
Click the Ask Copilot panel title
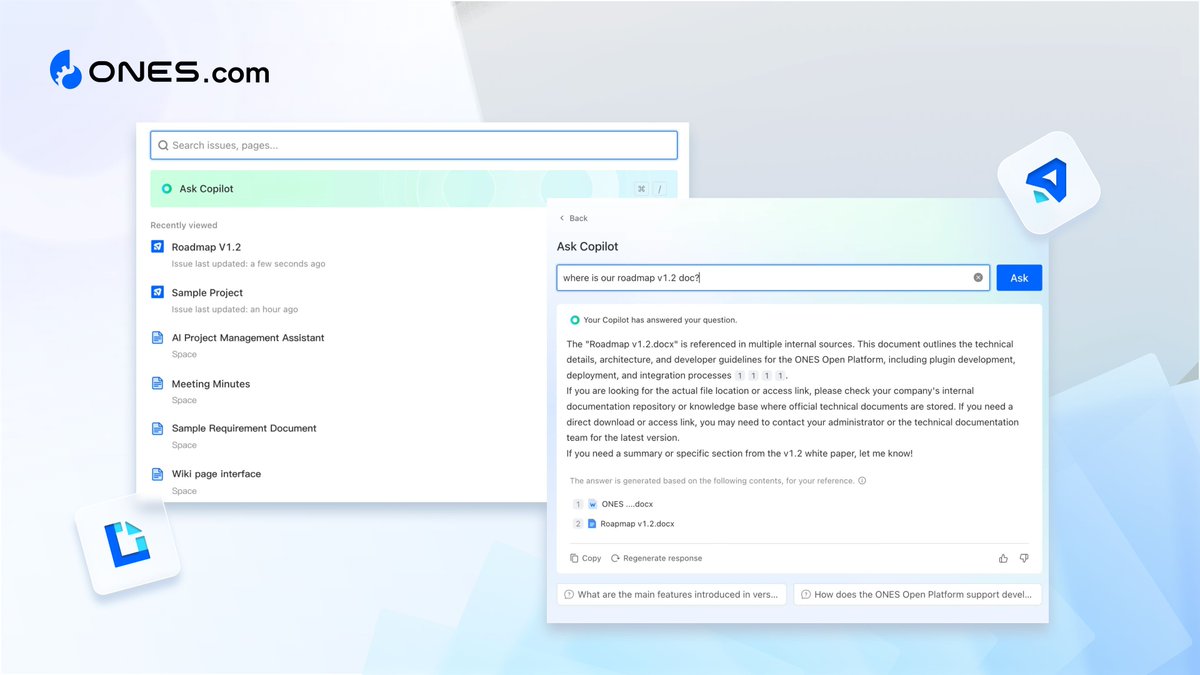pos(588,246)
